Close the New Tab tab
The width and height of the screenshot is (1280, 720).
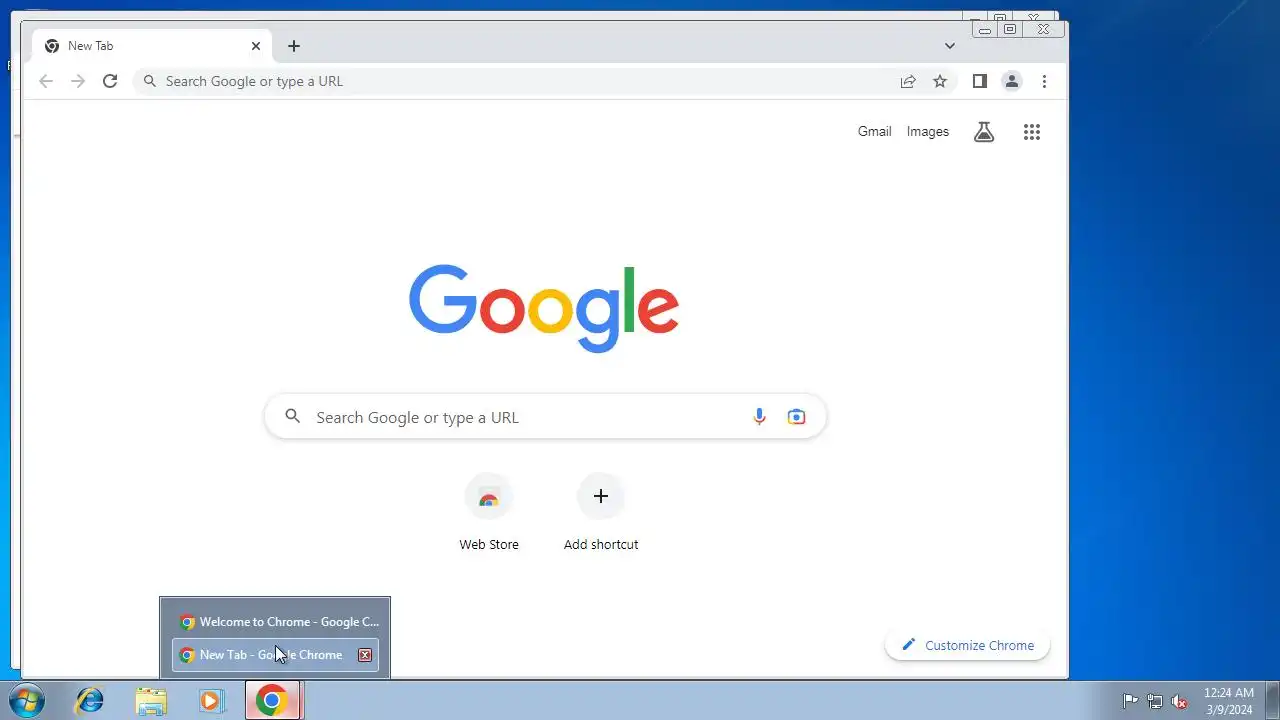(x=256, y=46)
